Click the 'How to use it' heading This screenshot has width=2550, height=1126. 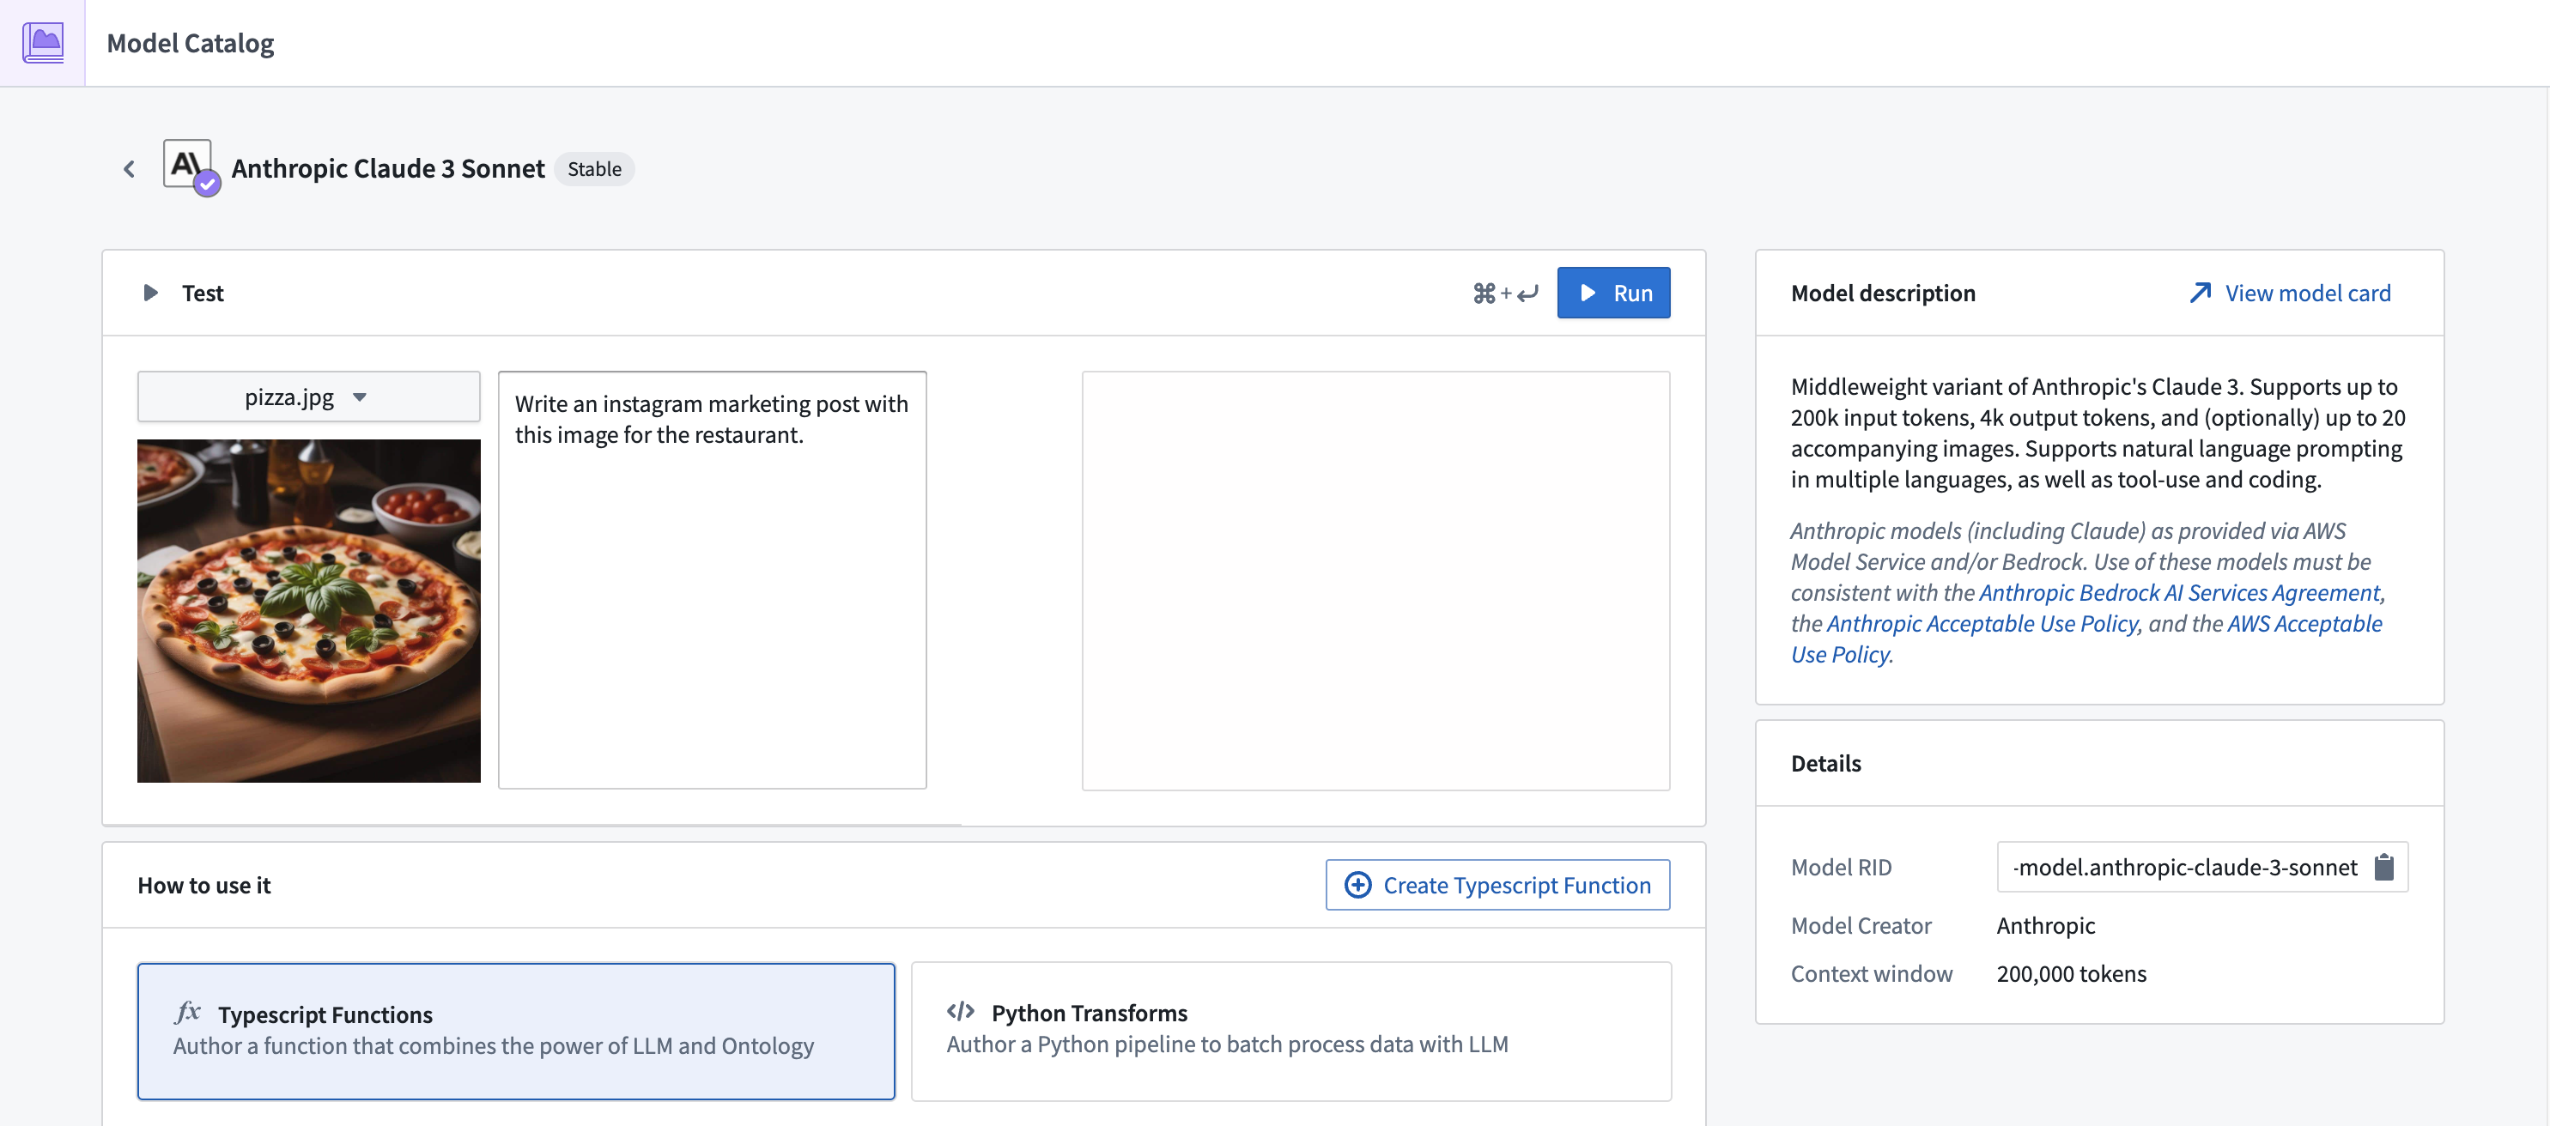(204, 885)
